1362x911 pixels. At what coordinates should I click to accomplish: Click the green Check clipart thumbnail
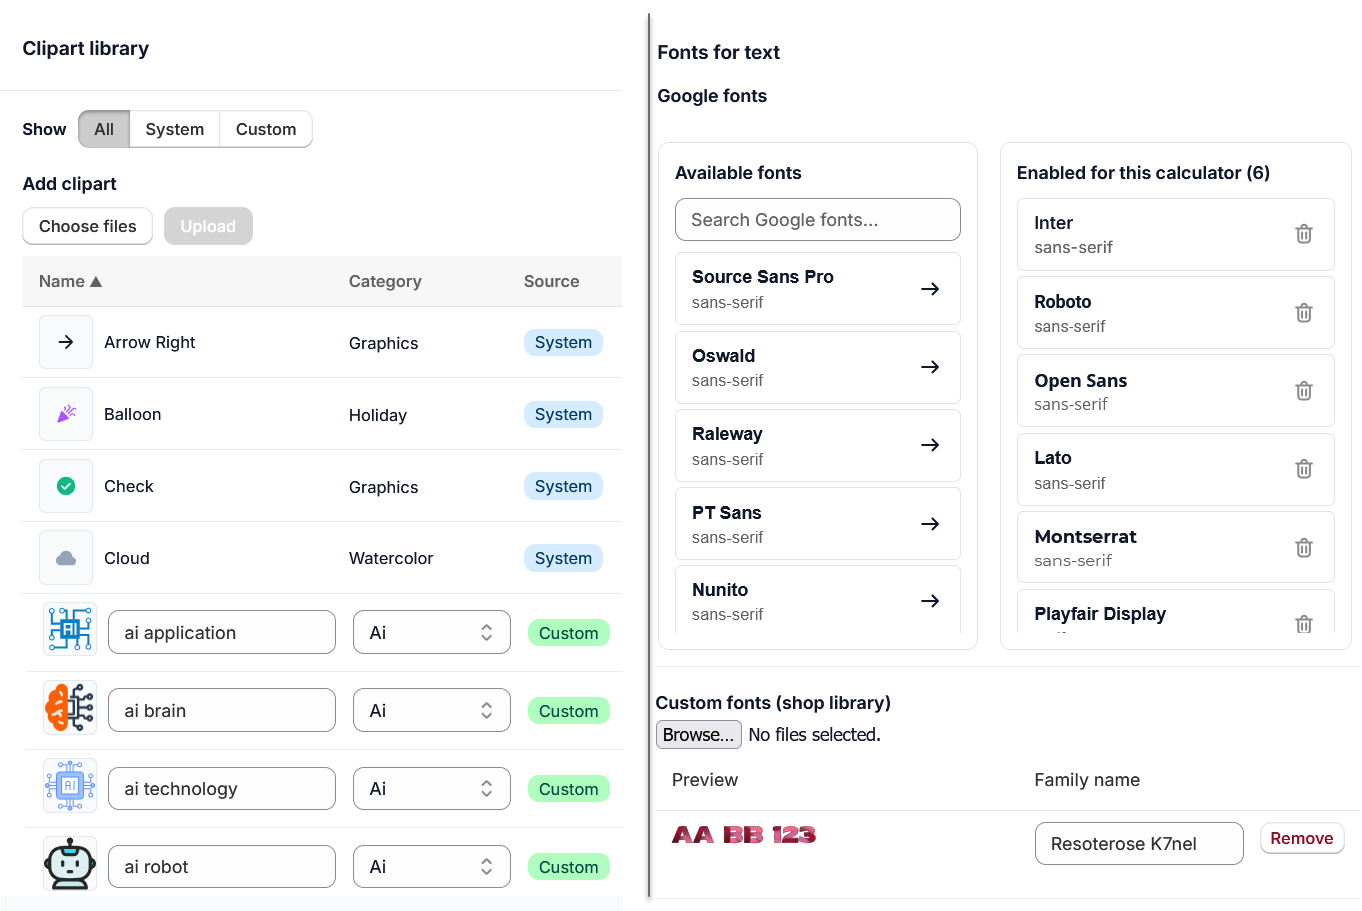pyautogui.click(x=66, y=486)
